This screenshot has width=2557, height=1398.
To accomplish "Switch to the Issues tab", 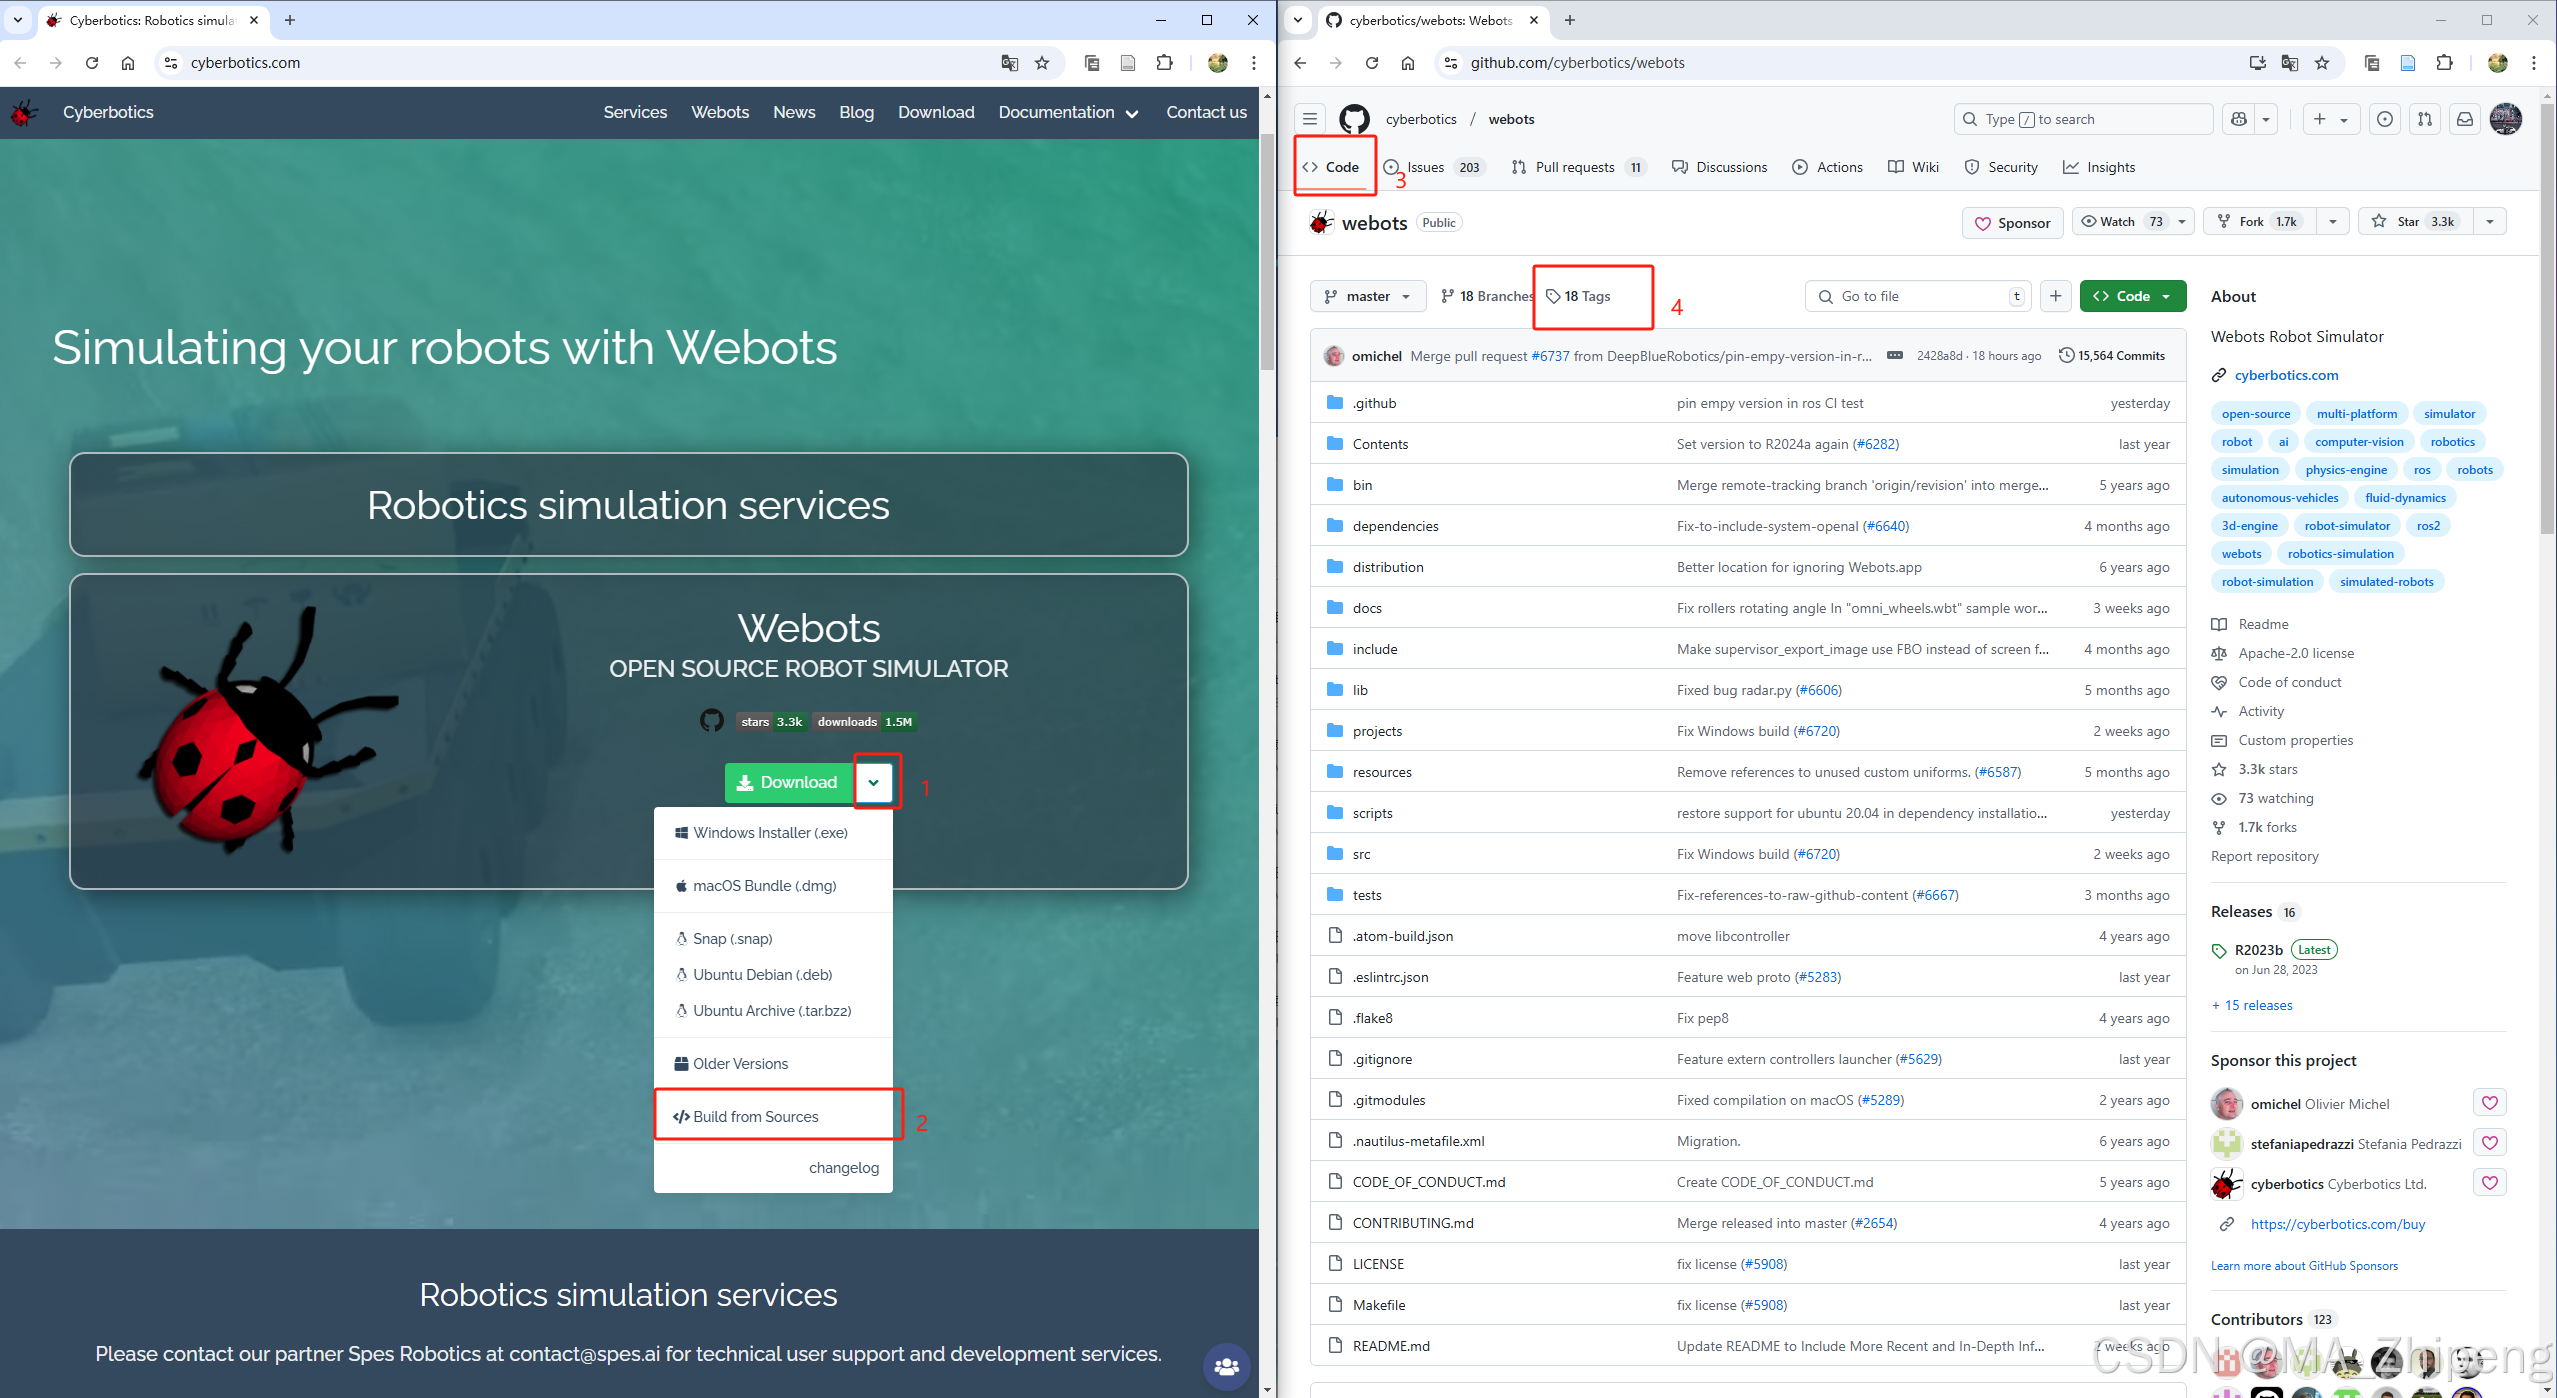I will point(1425,167).
